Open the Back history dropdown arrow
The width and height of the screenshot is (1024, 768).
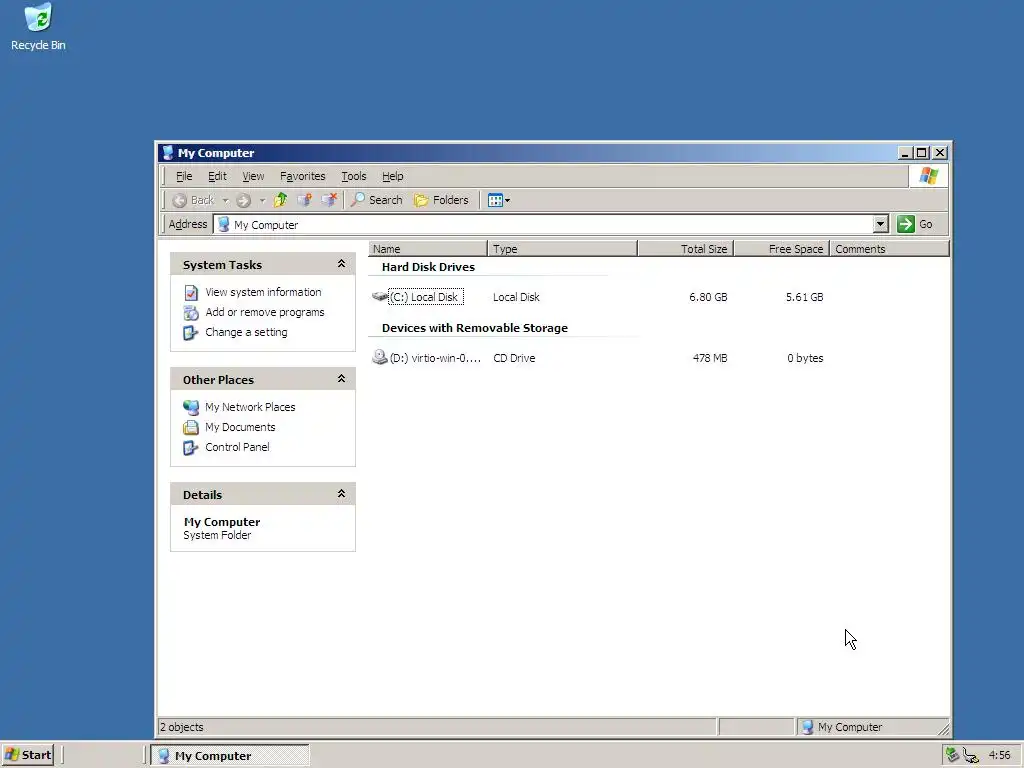[225, 200]
